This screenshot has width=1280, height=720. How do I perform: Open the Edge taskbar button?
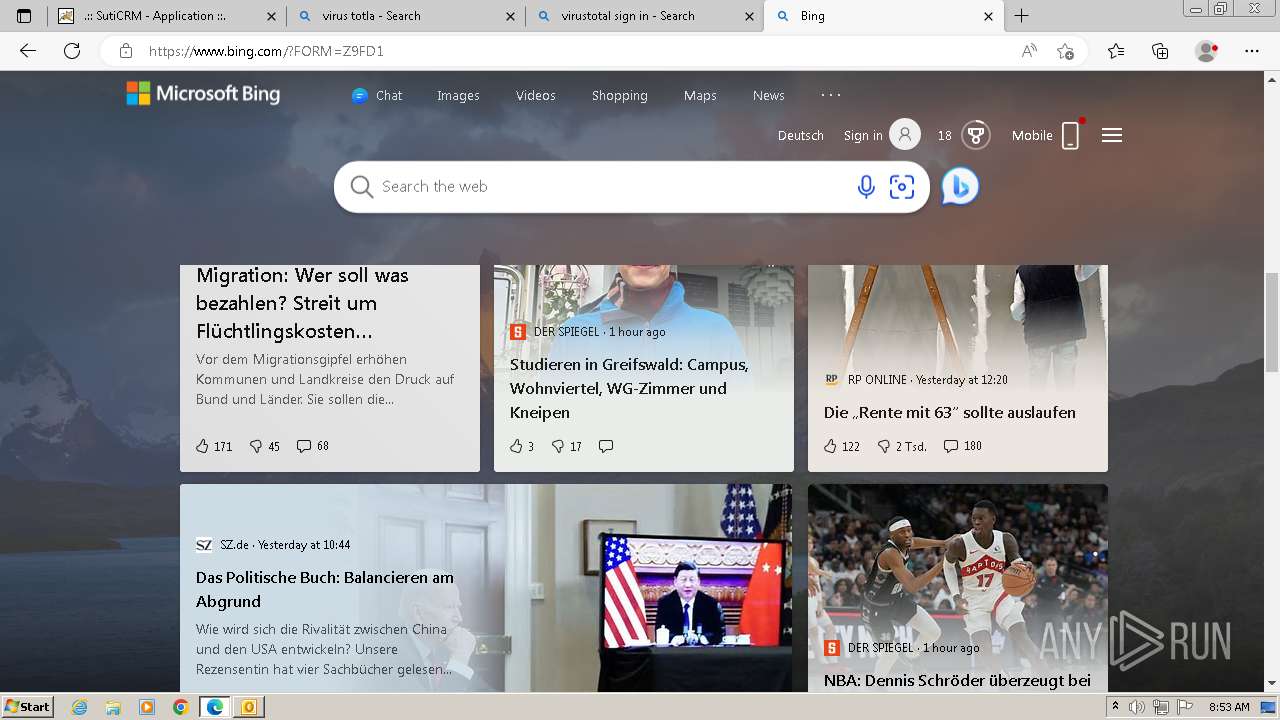pyautogui.click(x=214, y=707)
